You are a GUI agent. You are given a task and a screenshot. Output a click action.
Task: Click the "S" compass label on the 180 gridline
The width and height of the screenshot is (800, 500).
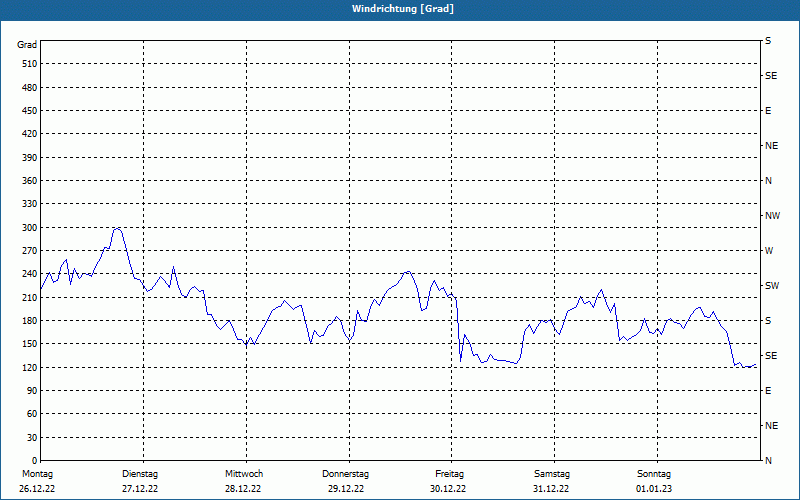pos(768,320)
